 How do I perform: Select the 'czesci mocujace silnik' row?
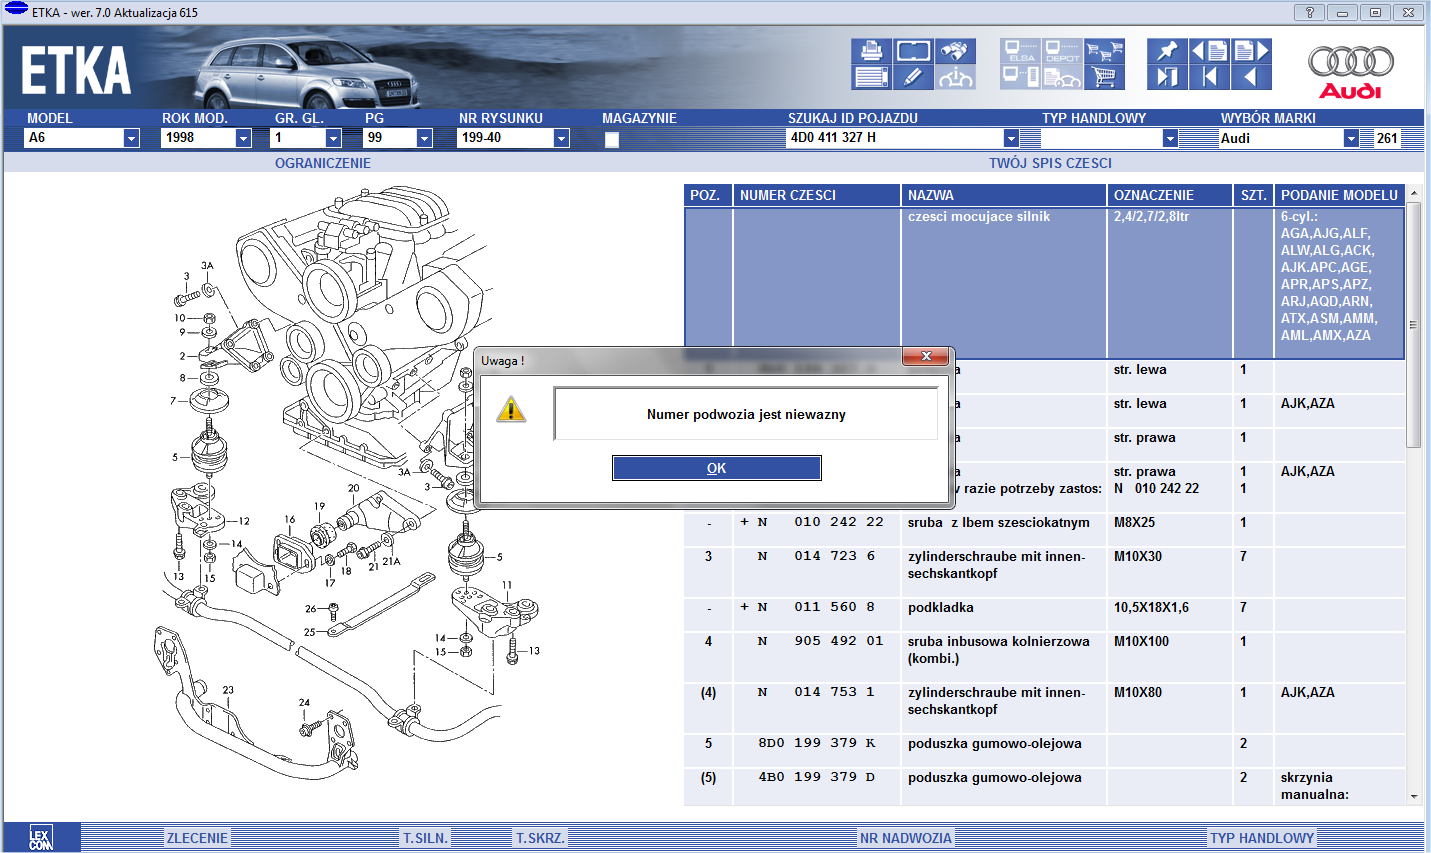tap(1045, 283)
